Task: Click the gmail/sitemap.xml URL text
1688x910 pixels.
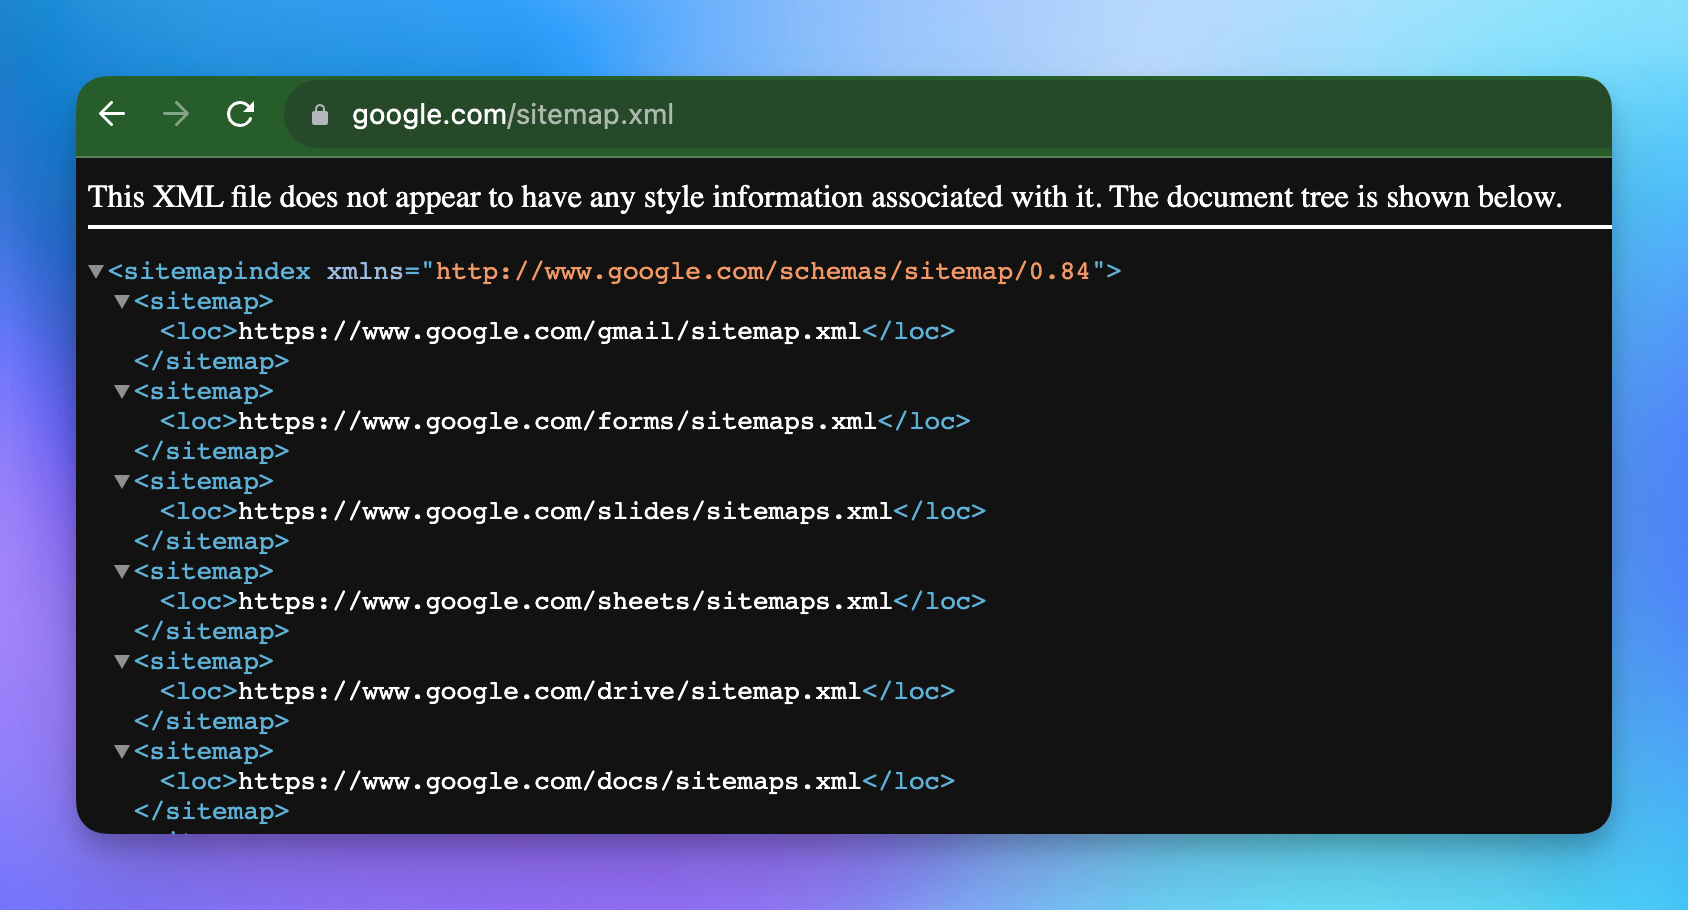Action: coord(550,332)
